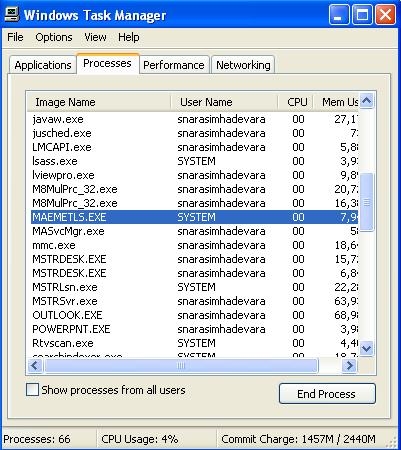The image size is (401, 450).
Task: Click the CPU Usage: 4% status entry
Action: [140, 439]
